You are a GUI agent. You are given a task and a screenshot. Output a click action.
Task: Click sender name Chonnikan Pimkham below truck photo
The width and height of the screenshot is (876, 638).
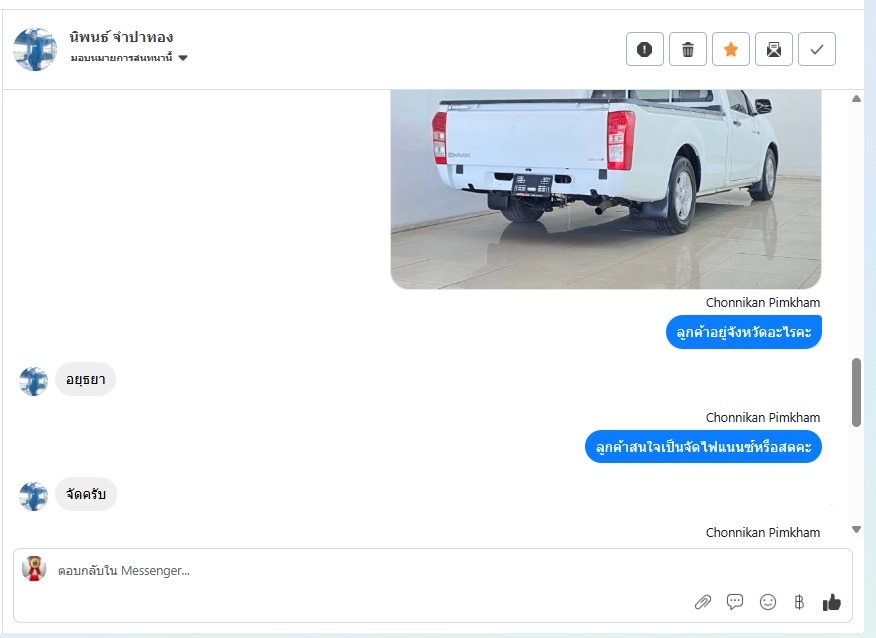(763, 302)
